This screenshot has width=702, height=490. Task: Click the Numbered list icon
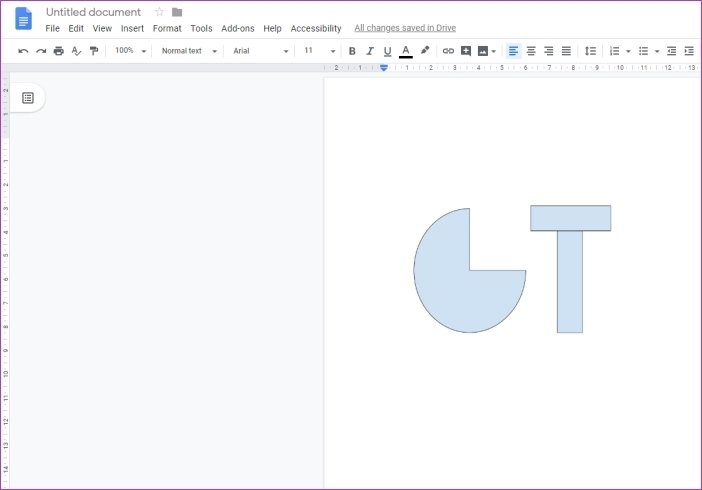click(x=615, y=51)
